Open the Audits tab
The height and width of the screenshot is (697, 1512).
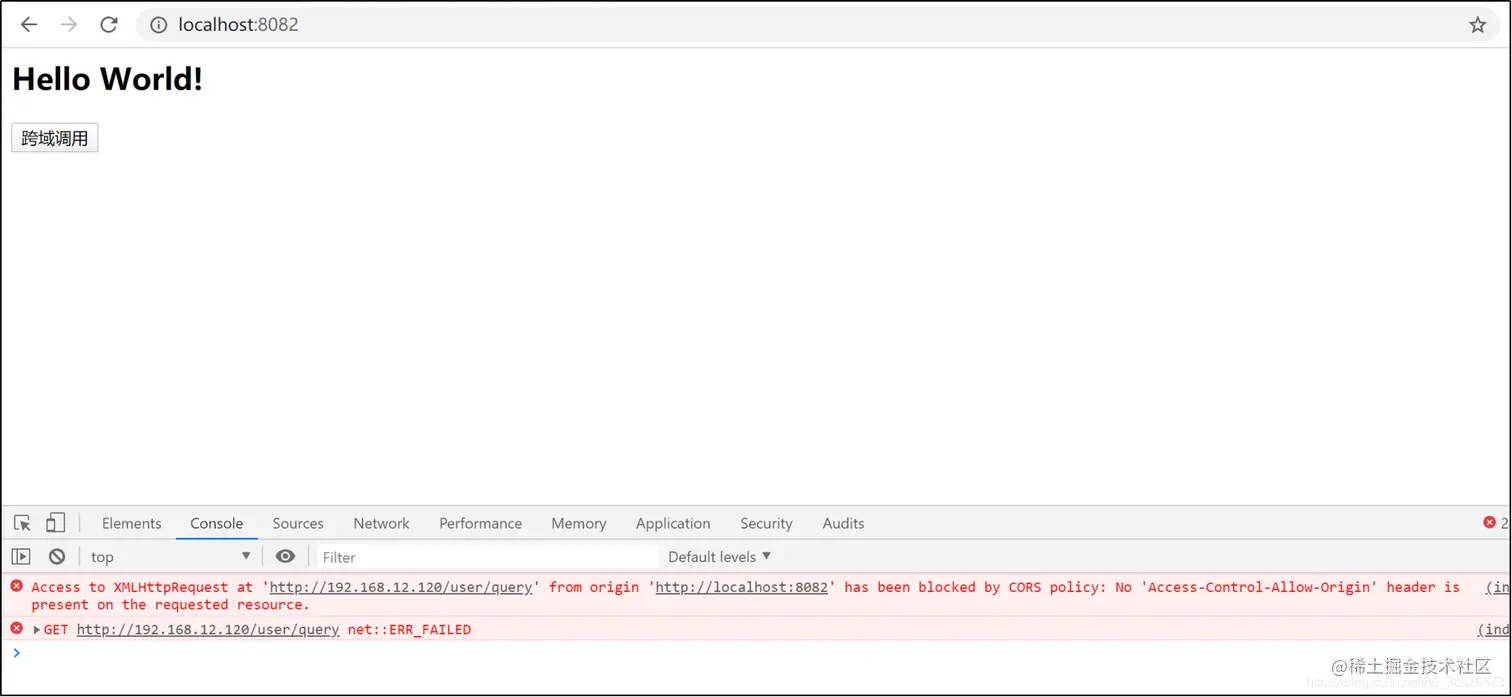(x=843, y=523)
